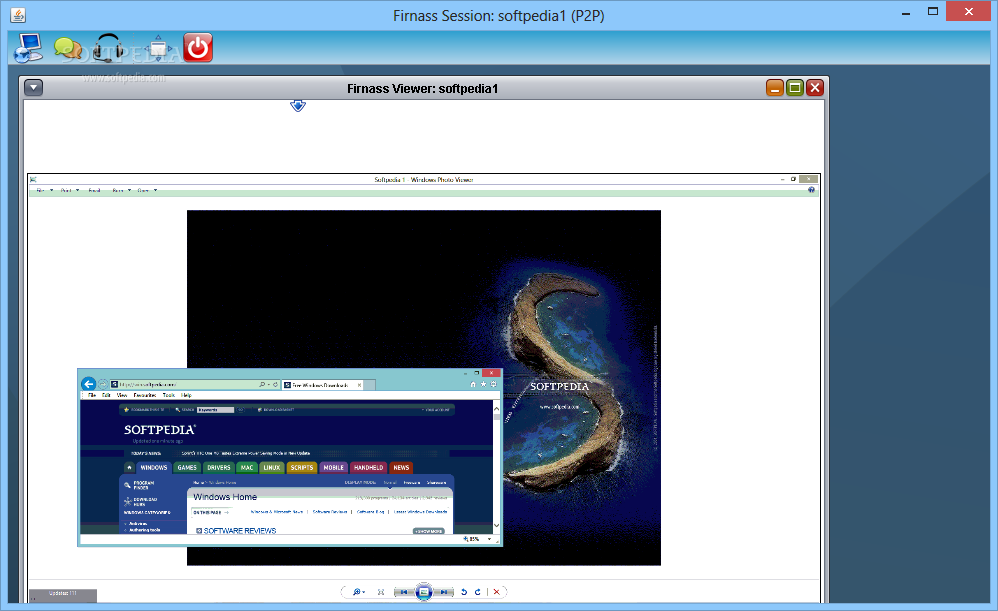998x611 pixels.
Task: Select the GAMES category tab
Action: coord(187,468)
